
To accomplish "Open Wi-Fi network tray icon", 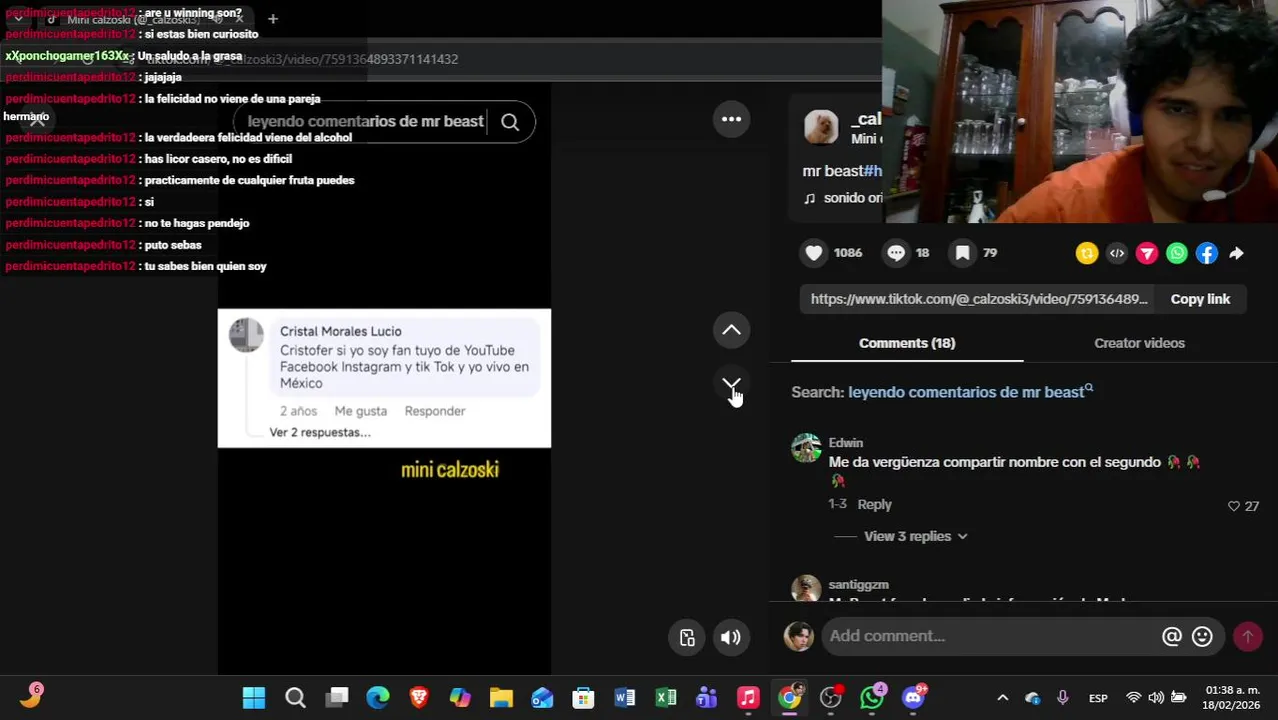I will pyautogui.click(x=1134, y=698).
